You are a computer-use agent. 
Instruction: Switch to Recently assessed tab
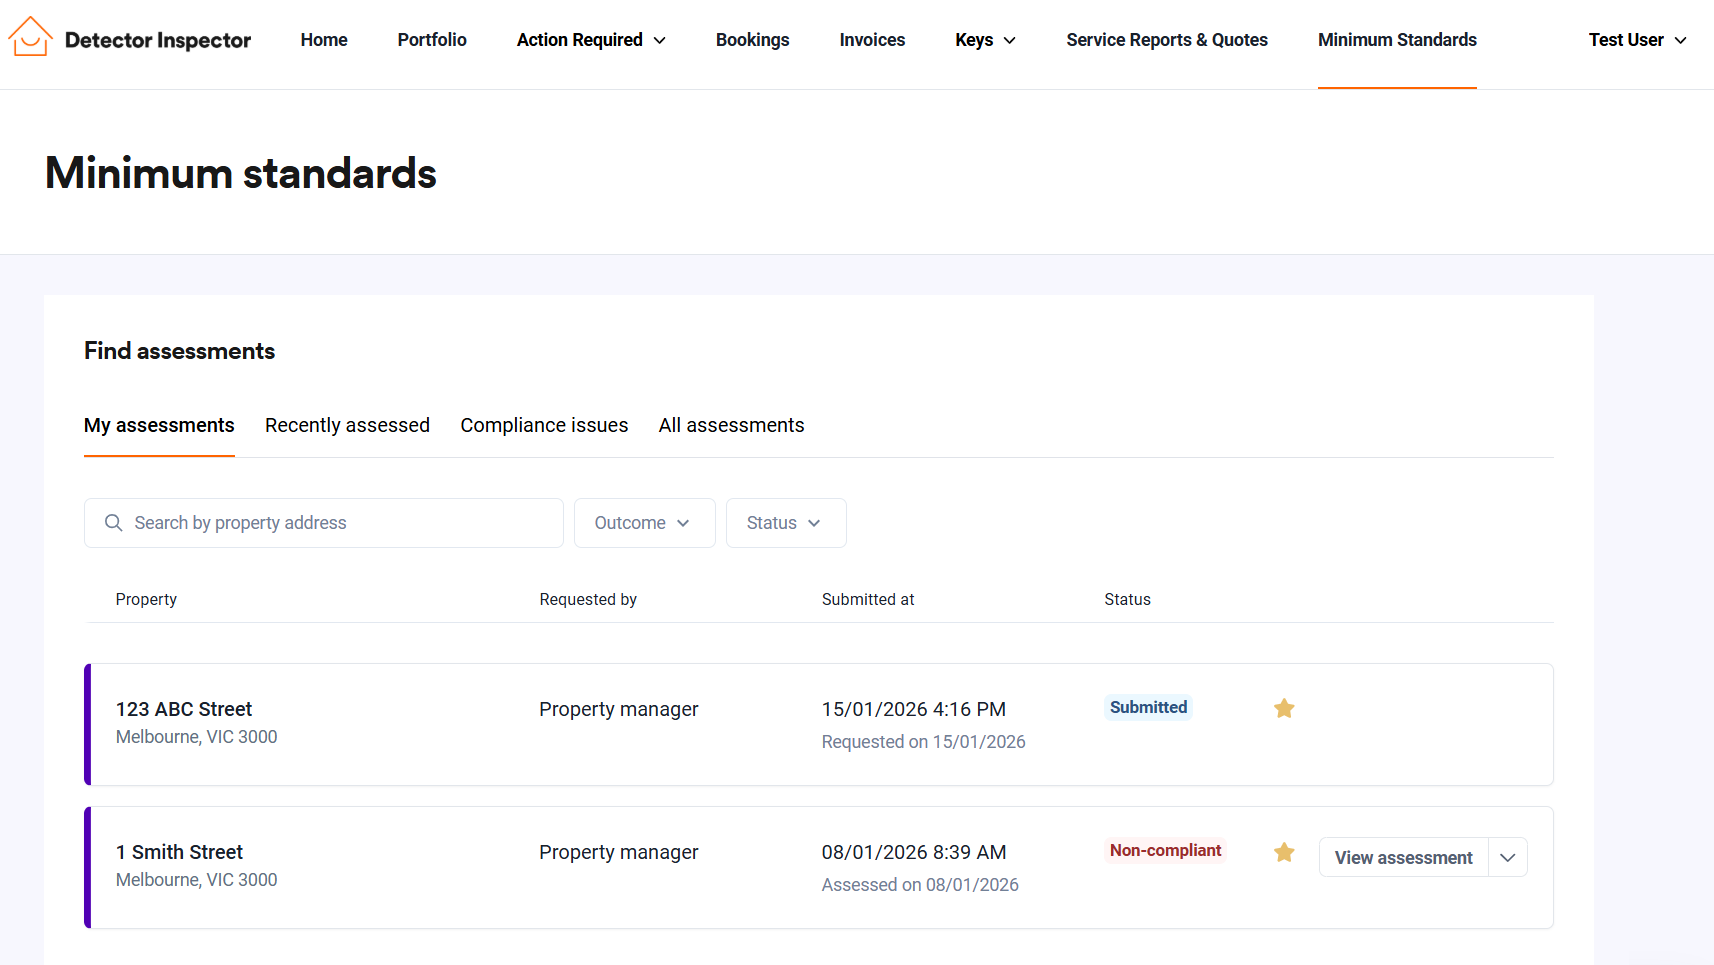347,426
